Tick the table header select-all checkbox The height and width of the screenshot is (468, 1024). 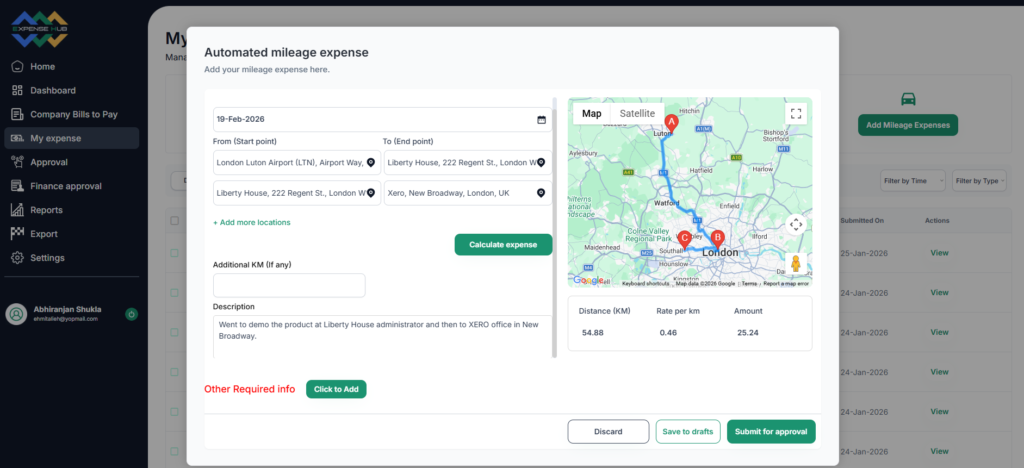click(x=174, y=221)
